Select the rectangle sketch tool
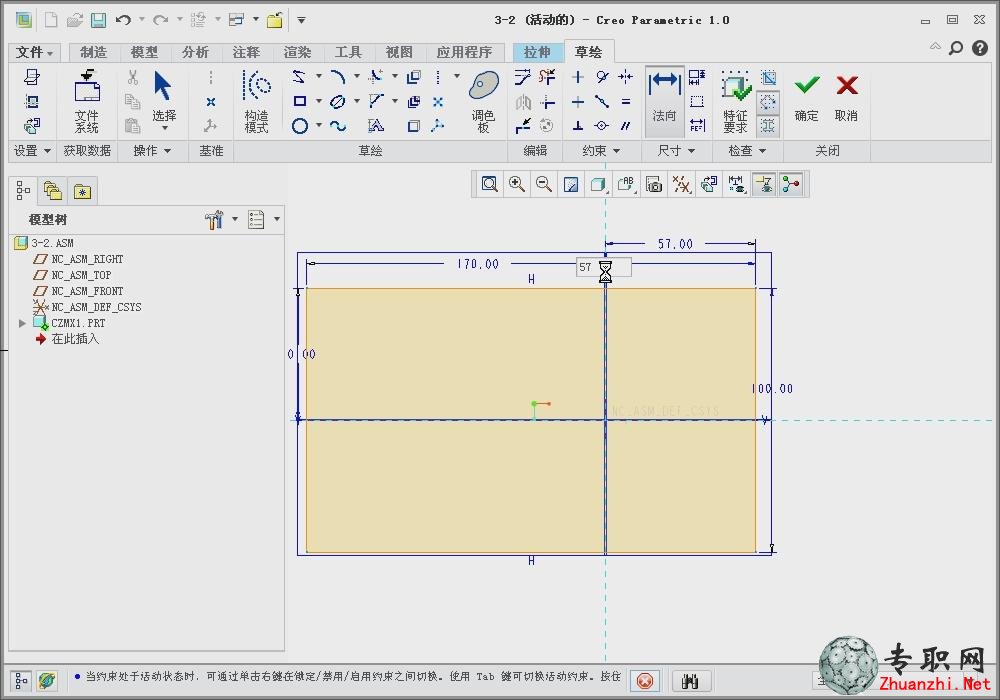Screen dimensions: 1000x700 [x=299, y=101]
